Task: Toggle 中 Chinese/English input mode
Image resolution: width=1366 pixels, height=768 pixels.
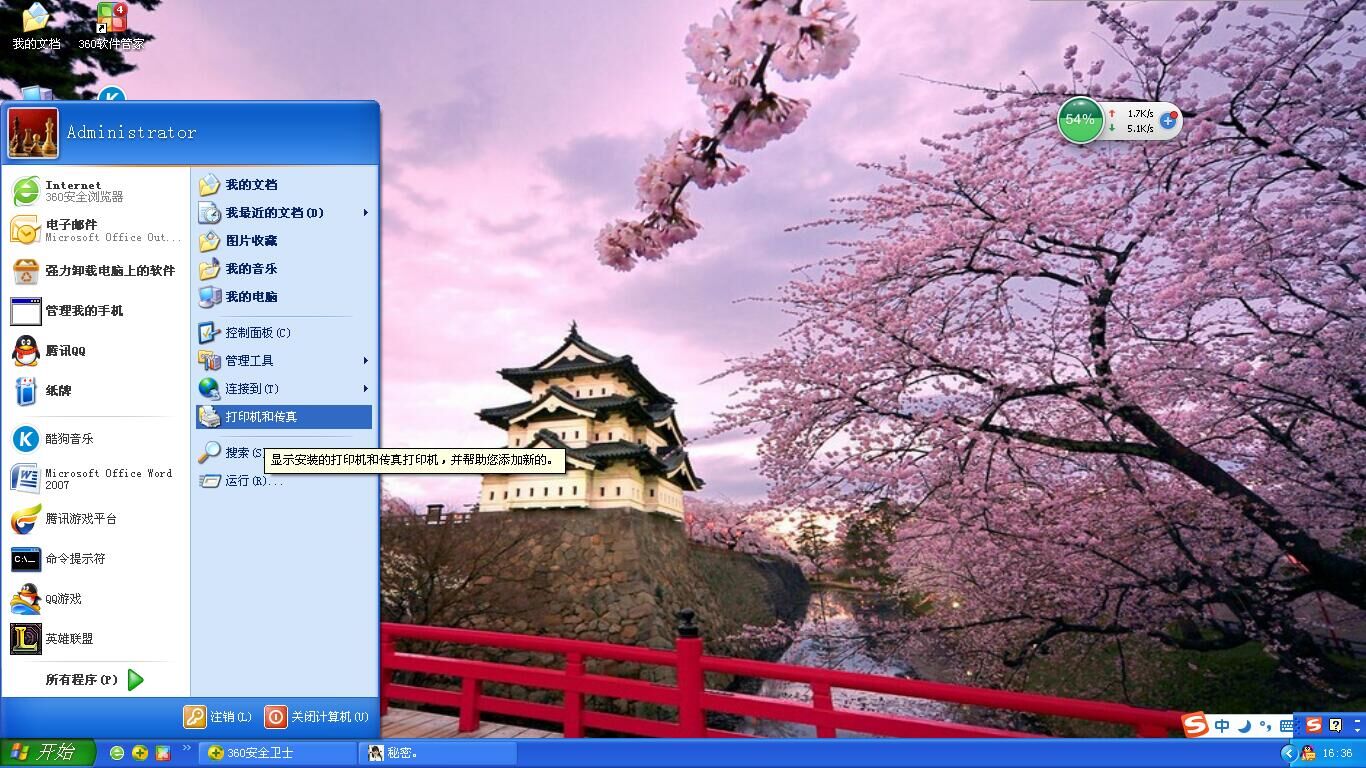Action: click(x=1222, y=726)
